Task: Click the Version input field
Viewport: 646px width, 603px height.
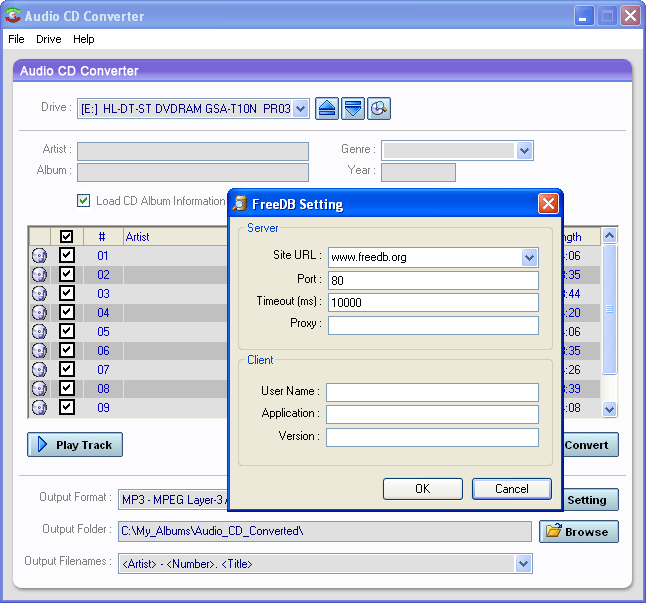Action: pyautogui.click(x=433, y=437)
